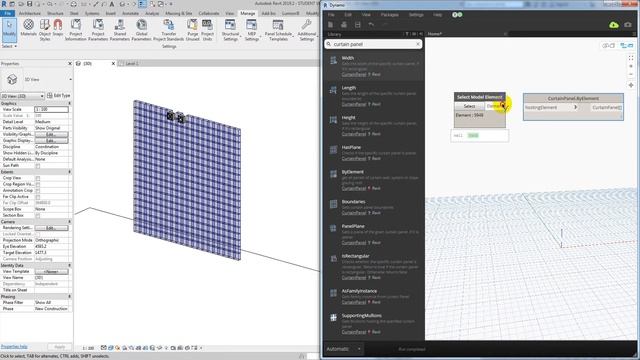Click camera export image icon in Dynamo
Screen dimensions: 640x360
628,25
